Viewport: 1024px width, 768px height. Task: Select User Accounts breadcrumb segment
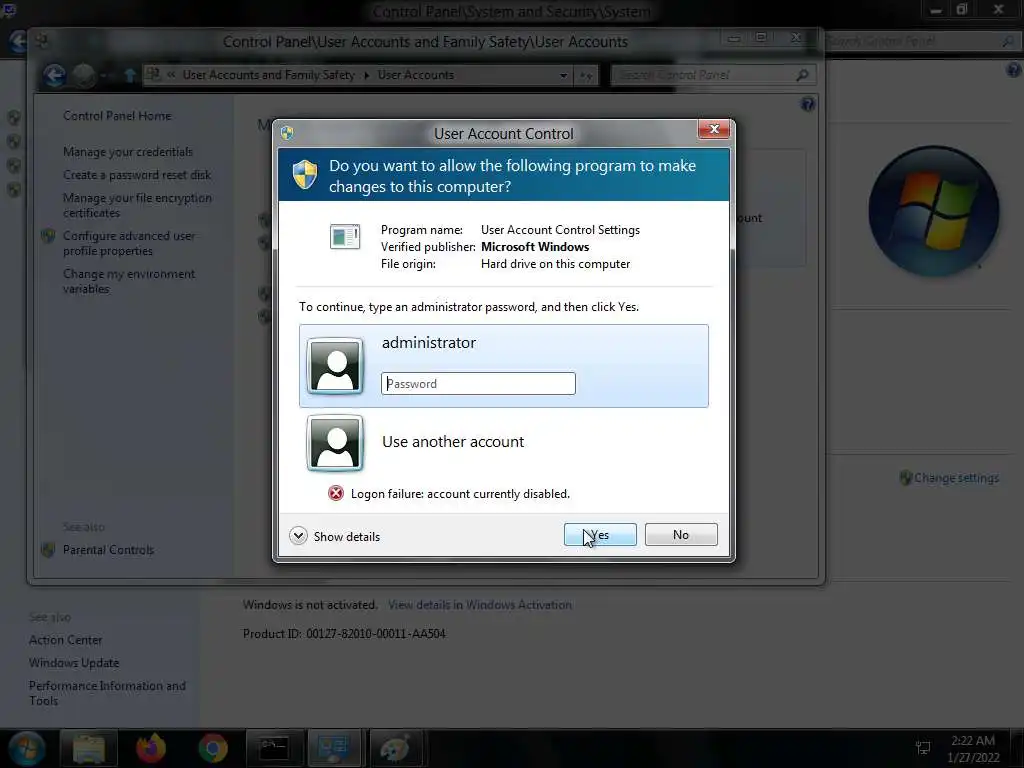coord(415,74)
